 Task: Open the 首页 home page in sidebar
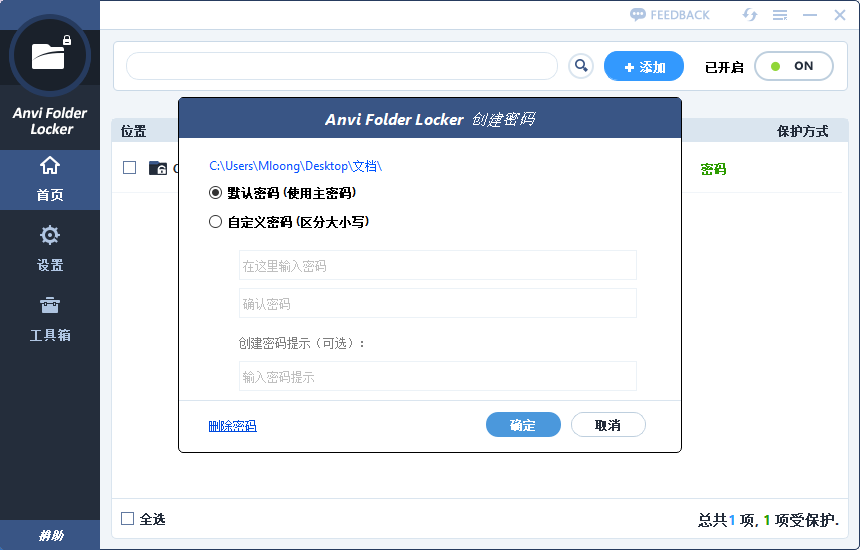50,179
